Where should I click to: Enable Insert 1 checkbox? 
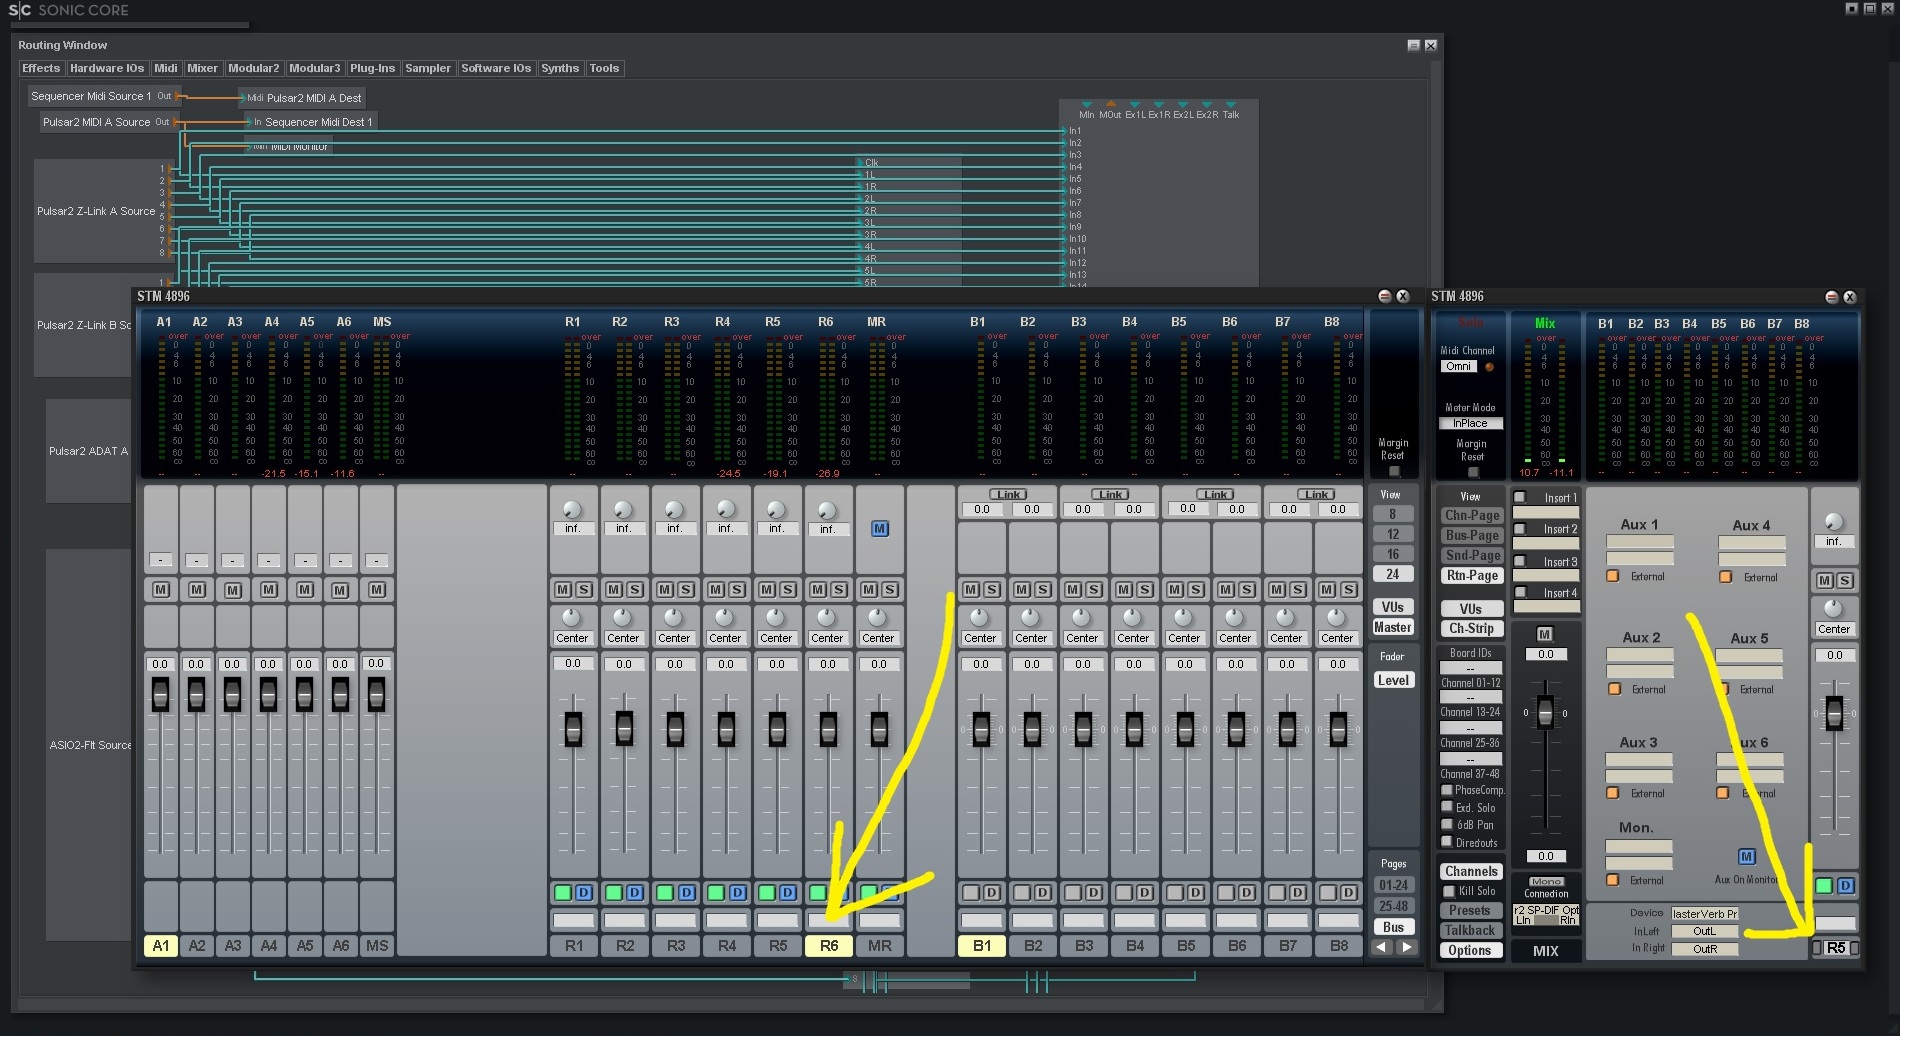[x=1520, y=497]
